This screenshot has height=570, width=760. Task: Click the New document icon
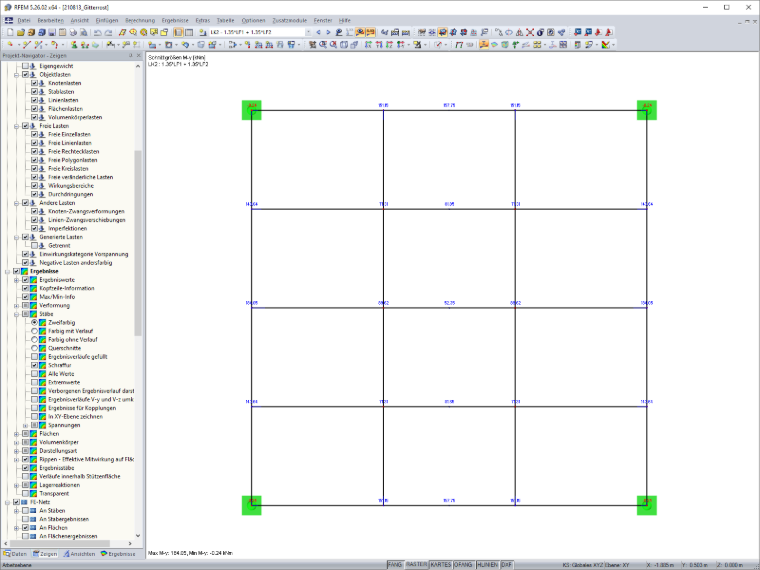(x=10, y=32)
